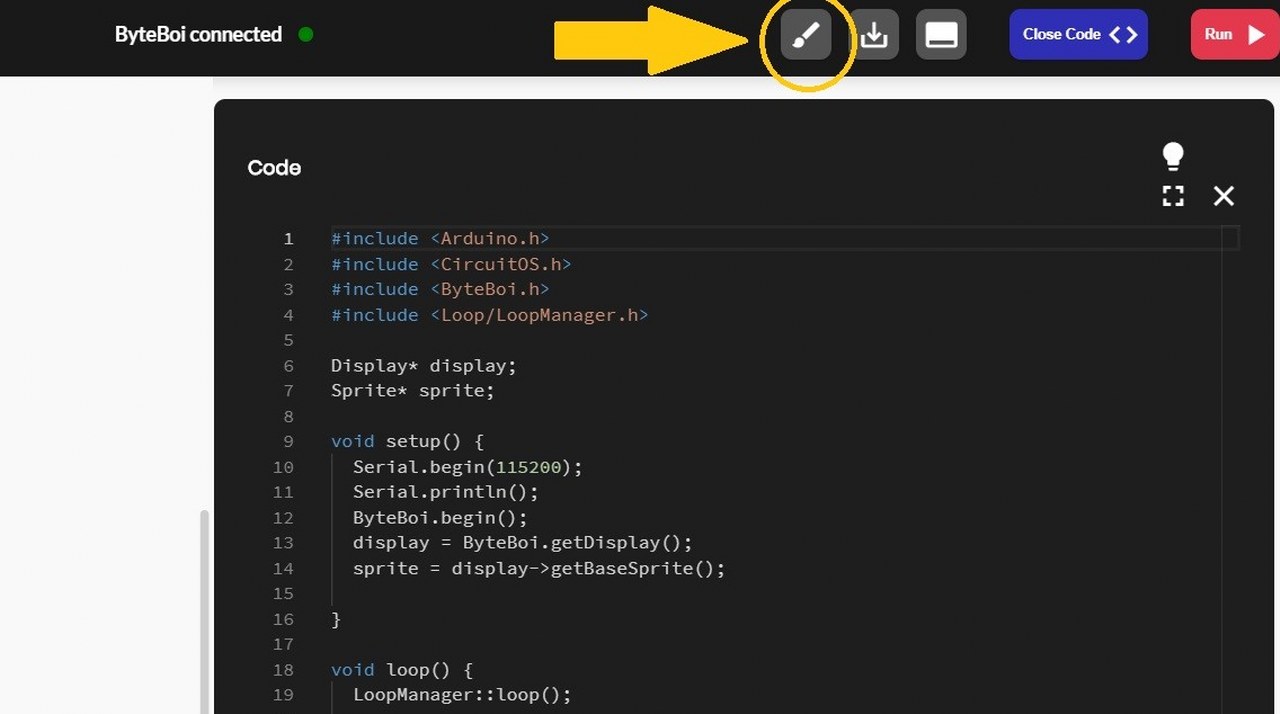
Task: Close the Code panel with X
Action: pos(1224,196)
